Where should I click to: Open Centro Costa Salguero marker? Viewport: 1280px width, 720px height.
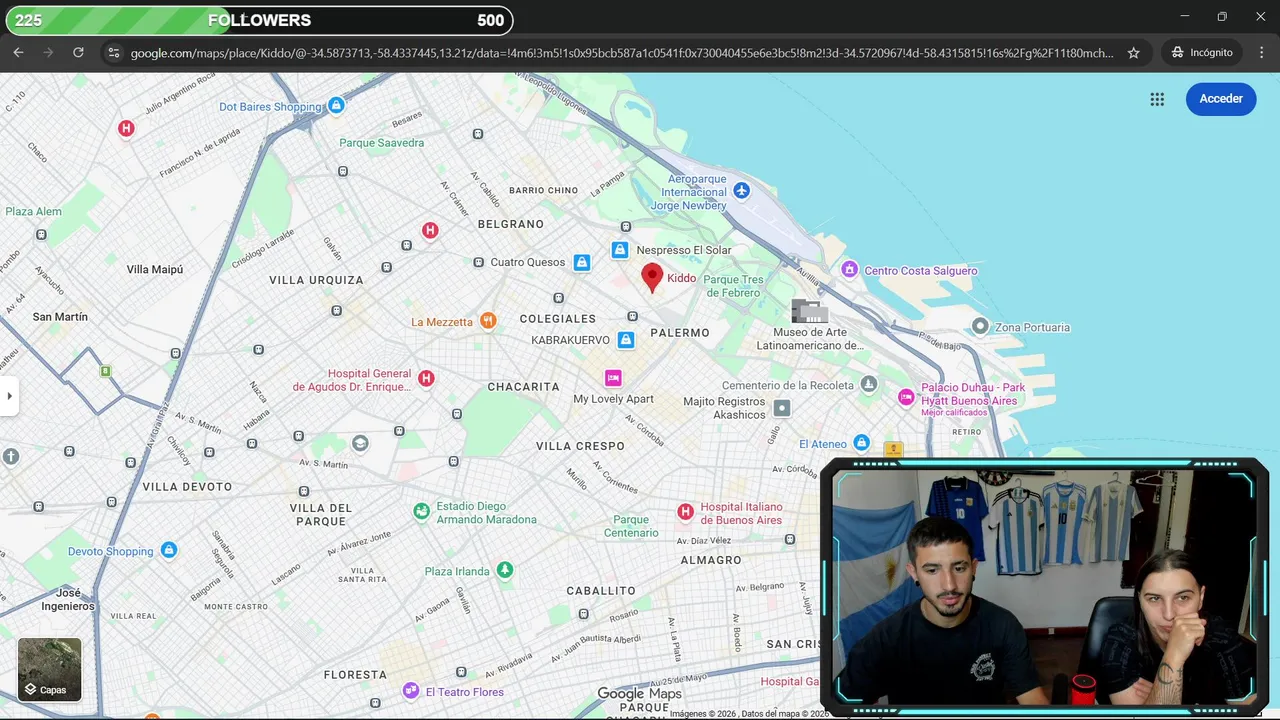click(850, 269)
